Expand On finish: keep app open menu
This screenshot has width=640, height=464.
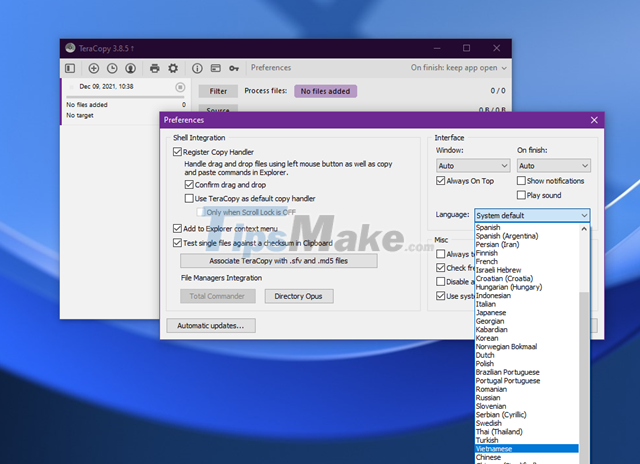point(459,68)
